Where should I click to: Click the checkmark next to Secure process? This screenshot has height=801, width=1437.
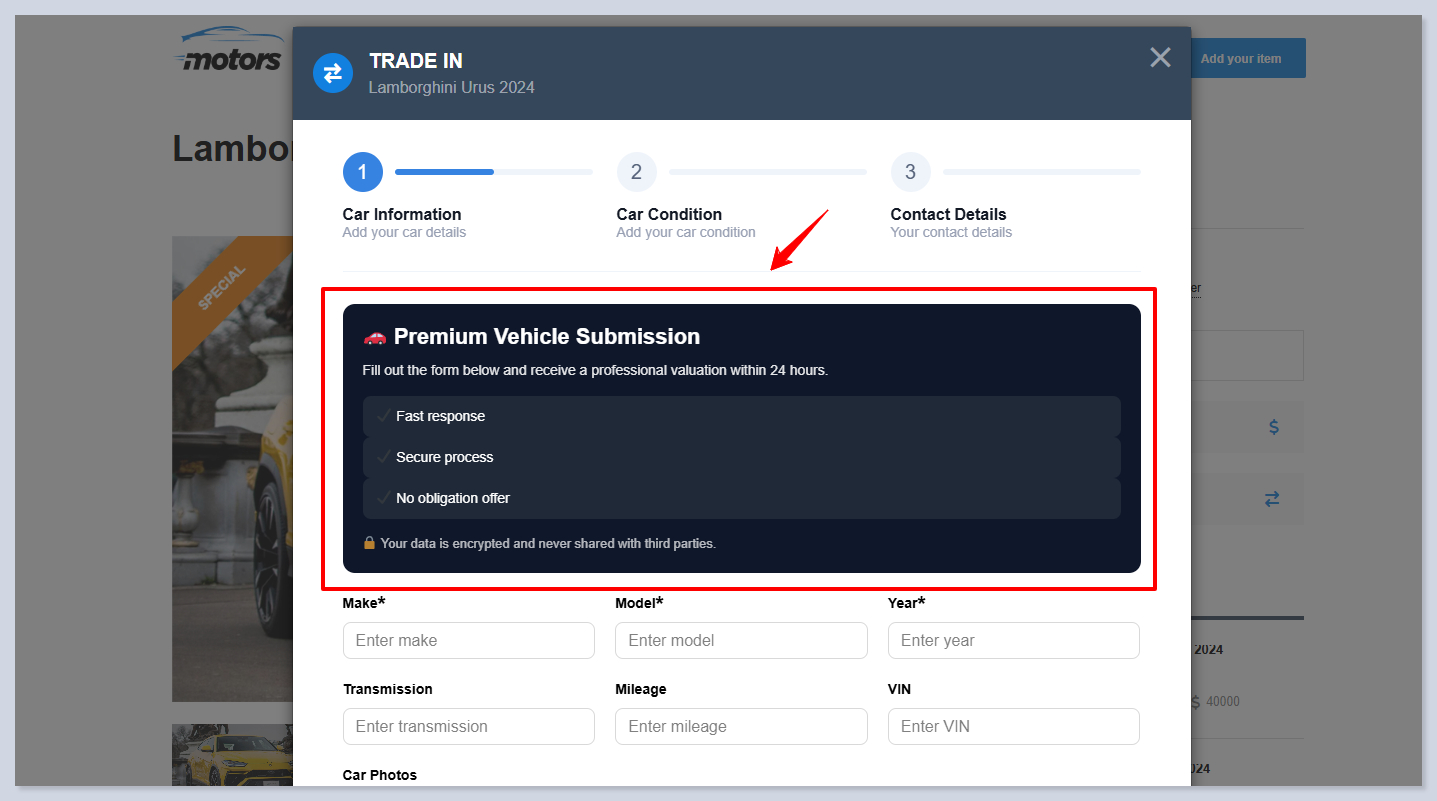tap(383, 457)
